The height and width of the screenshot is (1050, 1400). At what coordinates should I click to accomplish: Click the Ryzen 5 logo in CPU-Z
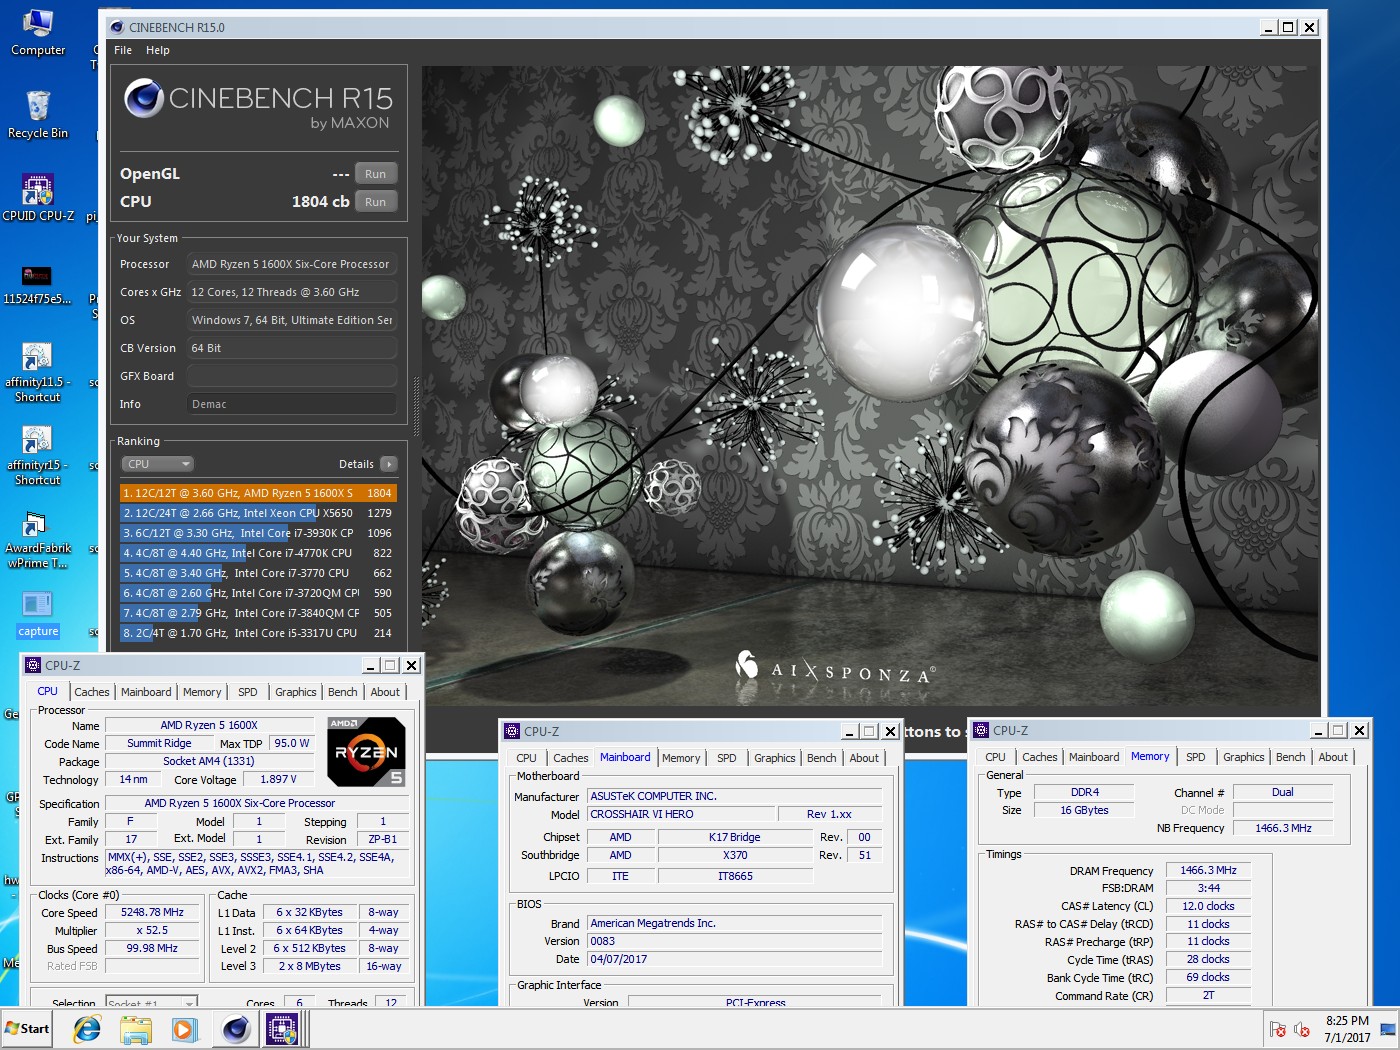pyautogui.click(x=367, y=751)
